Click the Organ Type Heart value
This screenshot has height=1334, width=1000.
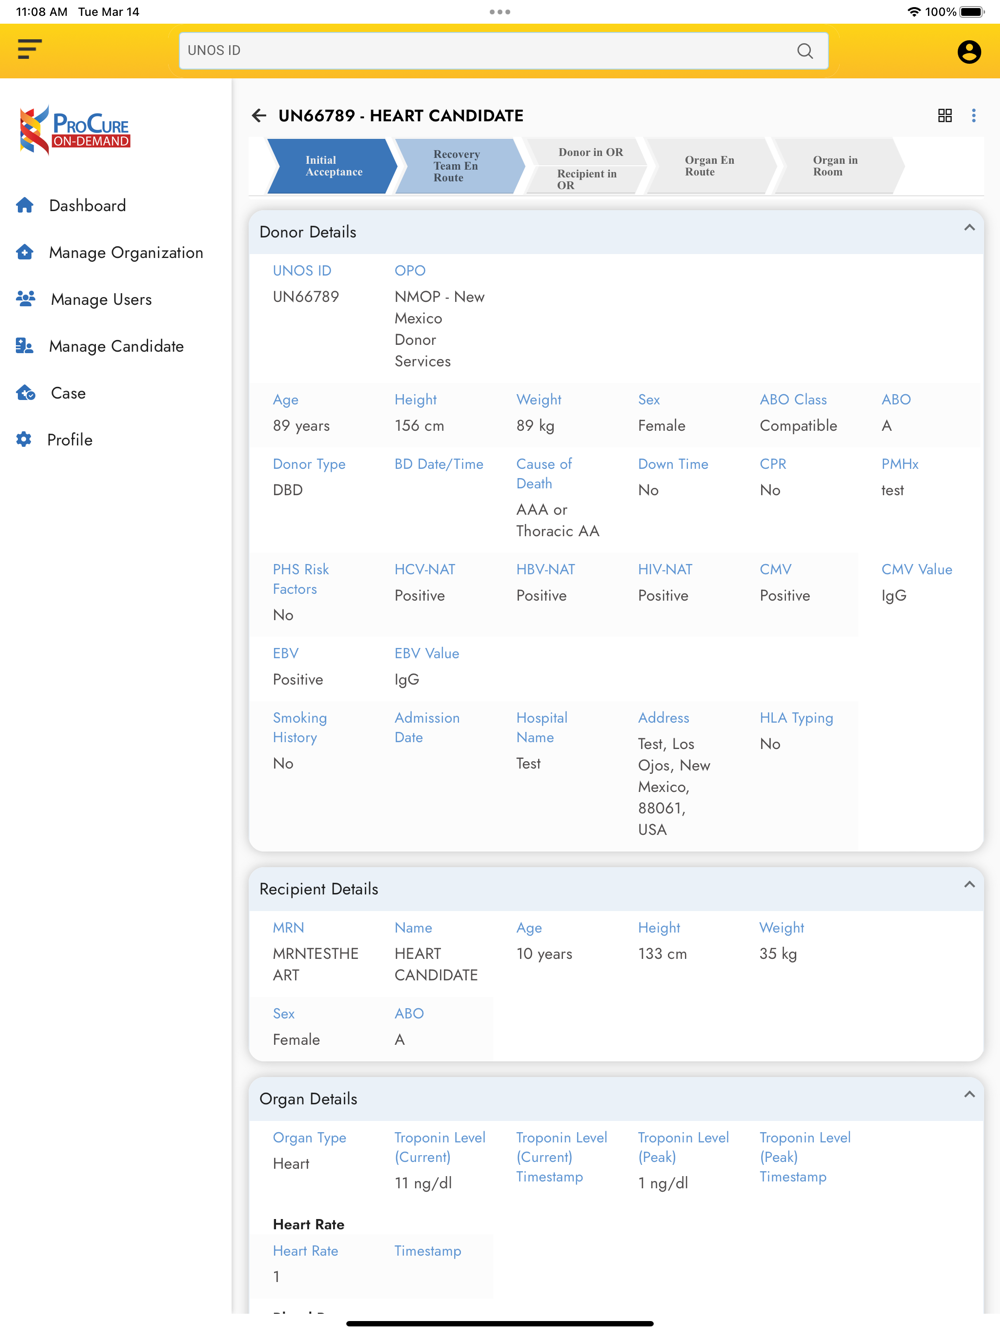click(291, 1164)
